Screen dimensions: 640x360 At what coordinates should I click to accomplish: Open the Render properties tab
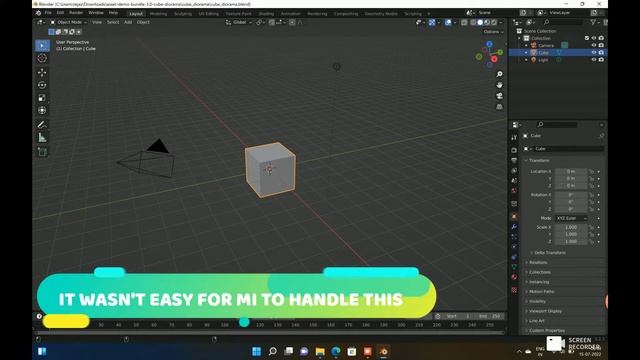pos(514,150)
